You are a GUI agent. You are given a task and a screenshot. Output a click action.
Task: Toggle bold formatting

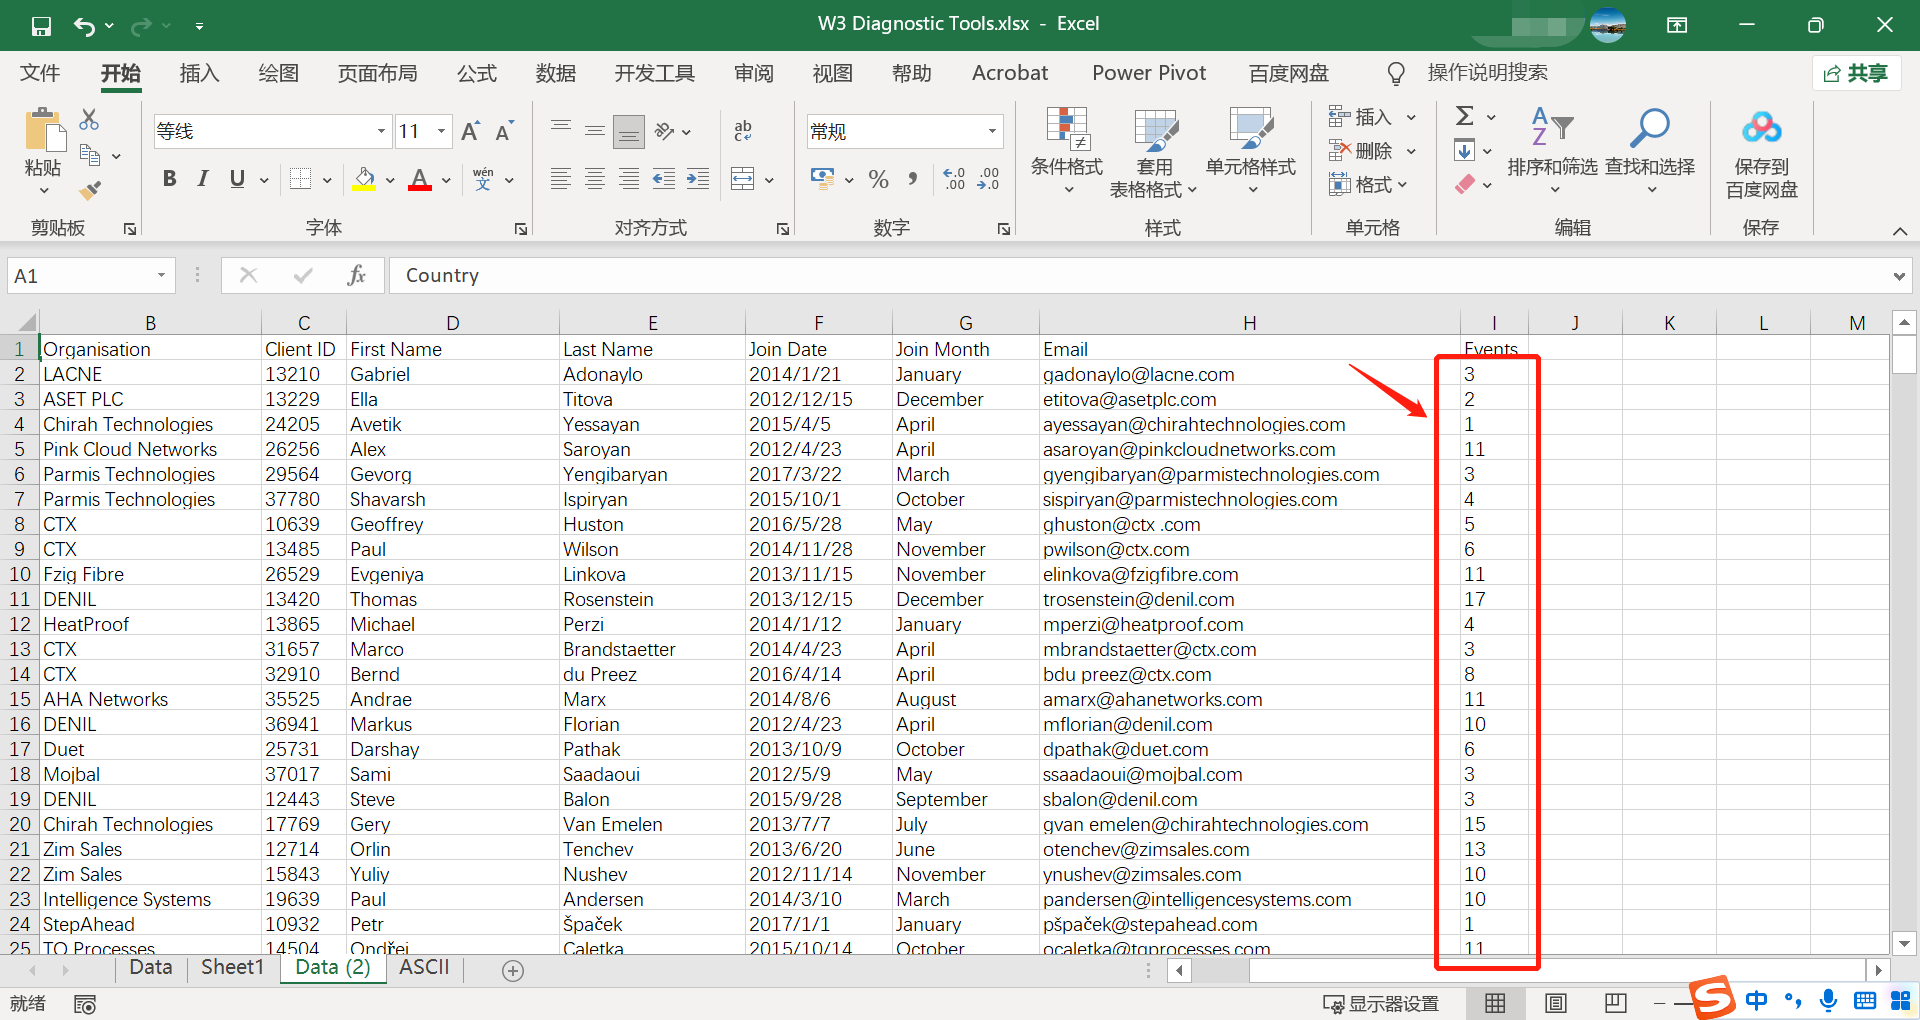[x=170, y=179]
